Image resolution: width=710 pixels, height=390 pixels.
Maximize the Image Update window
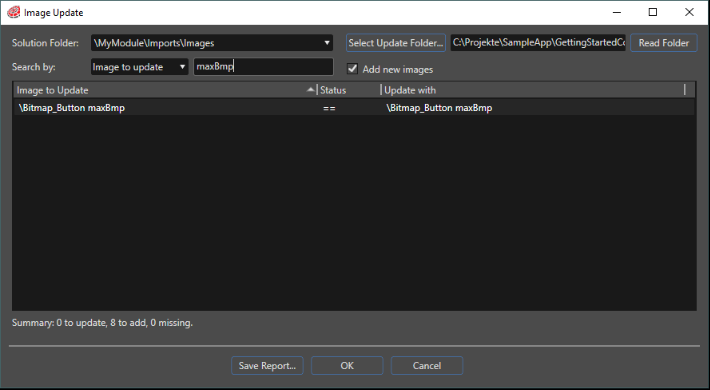coord(652,12)
